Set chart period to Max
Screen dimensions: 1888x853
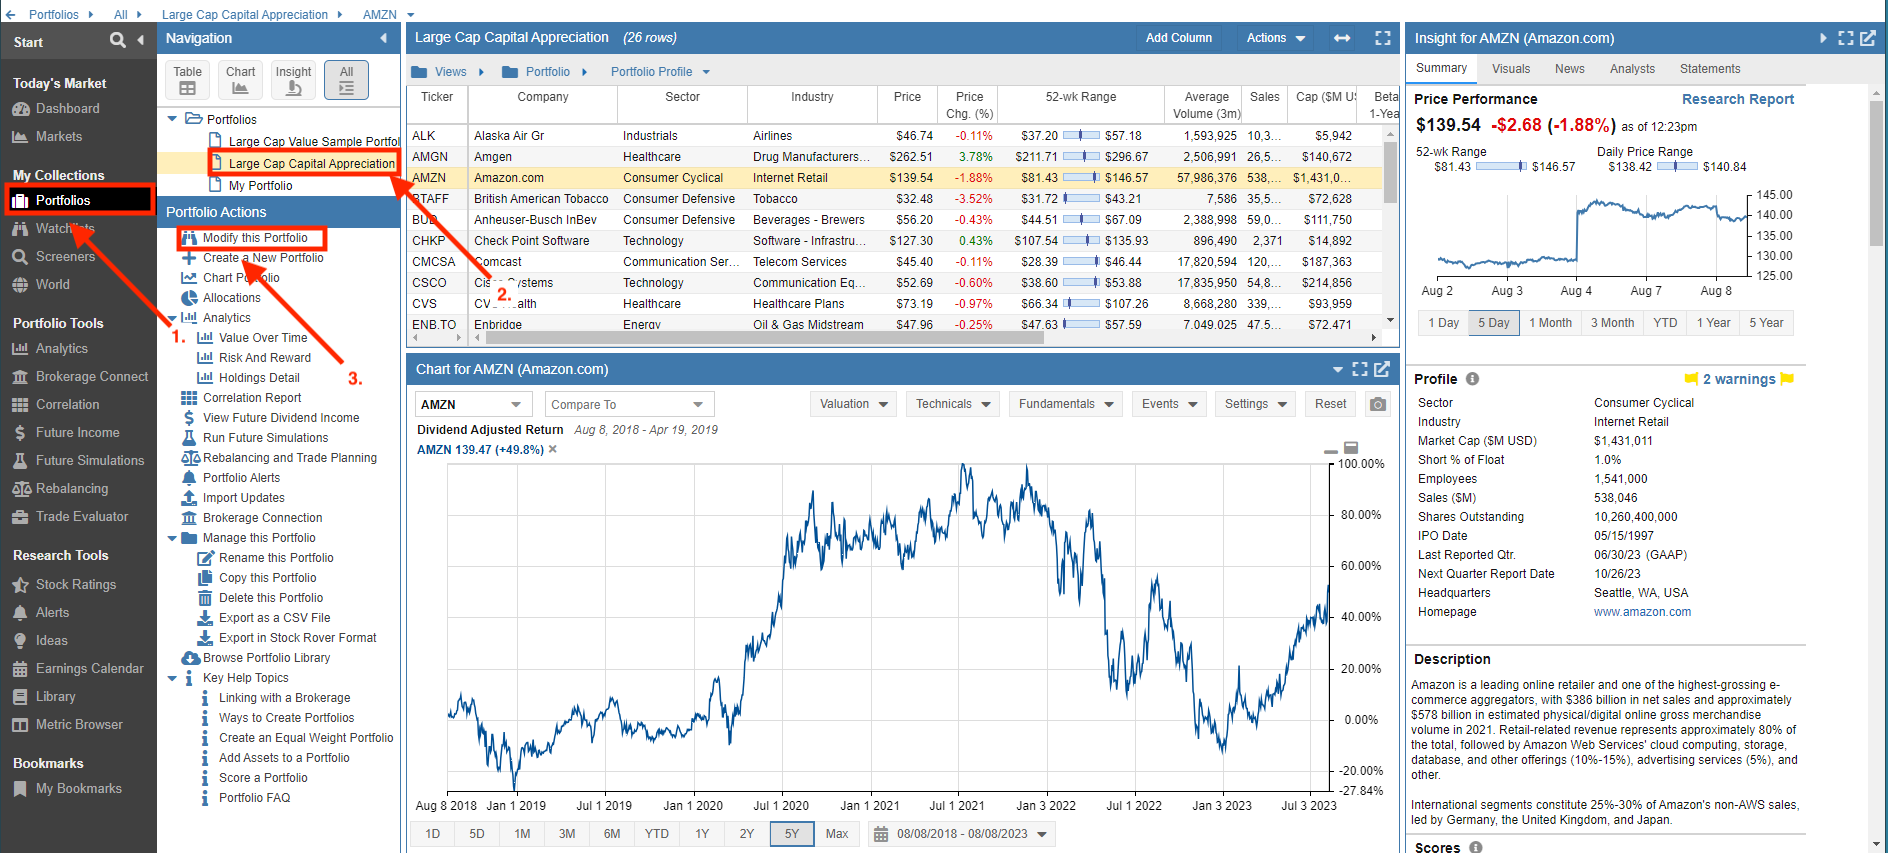point(837,834)
